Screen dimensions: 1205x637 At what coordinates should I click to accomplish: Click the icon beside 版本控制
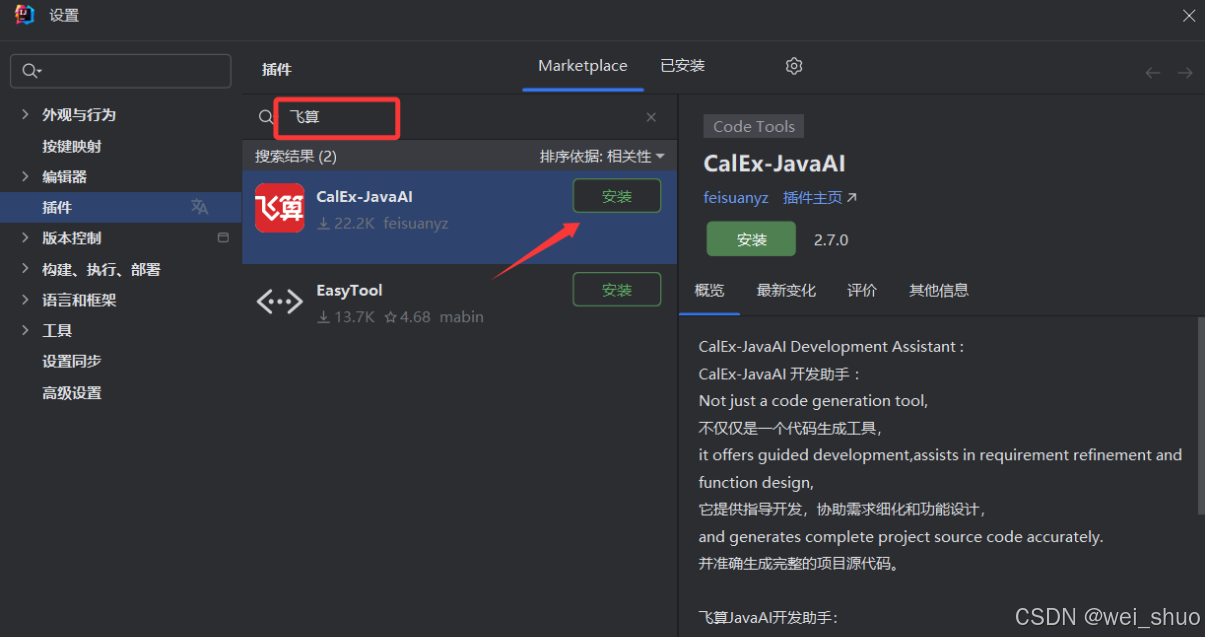coord(223,238)
